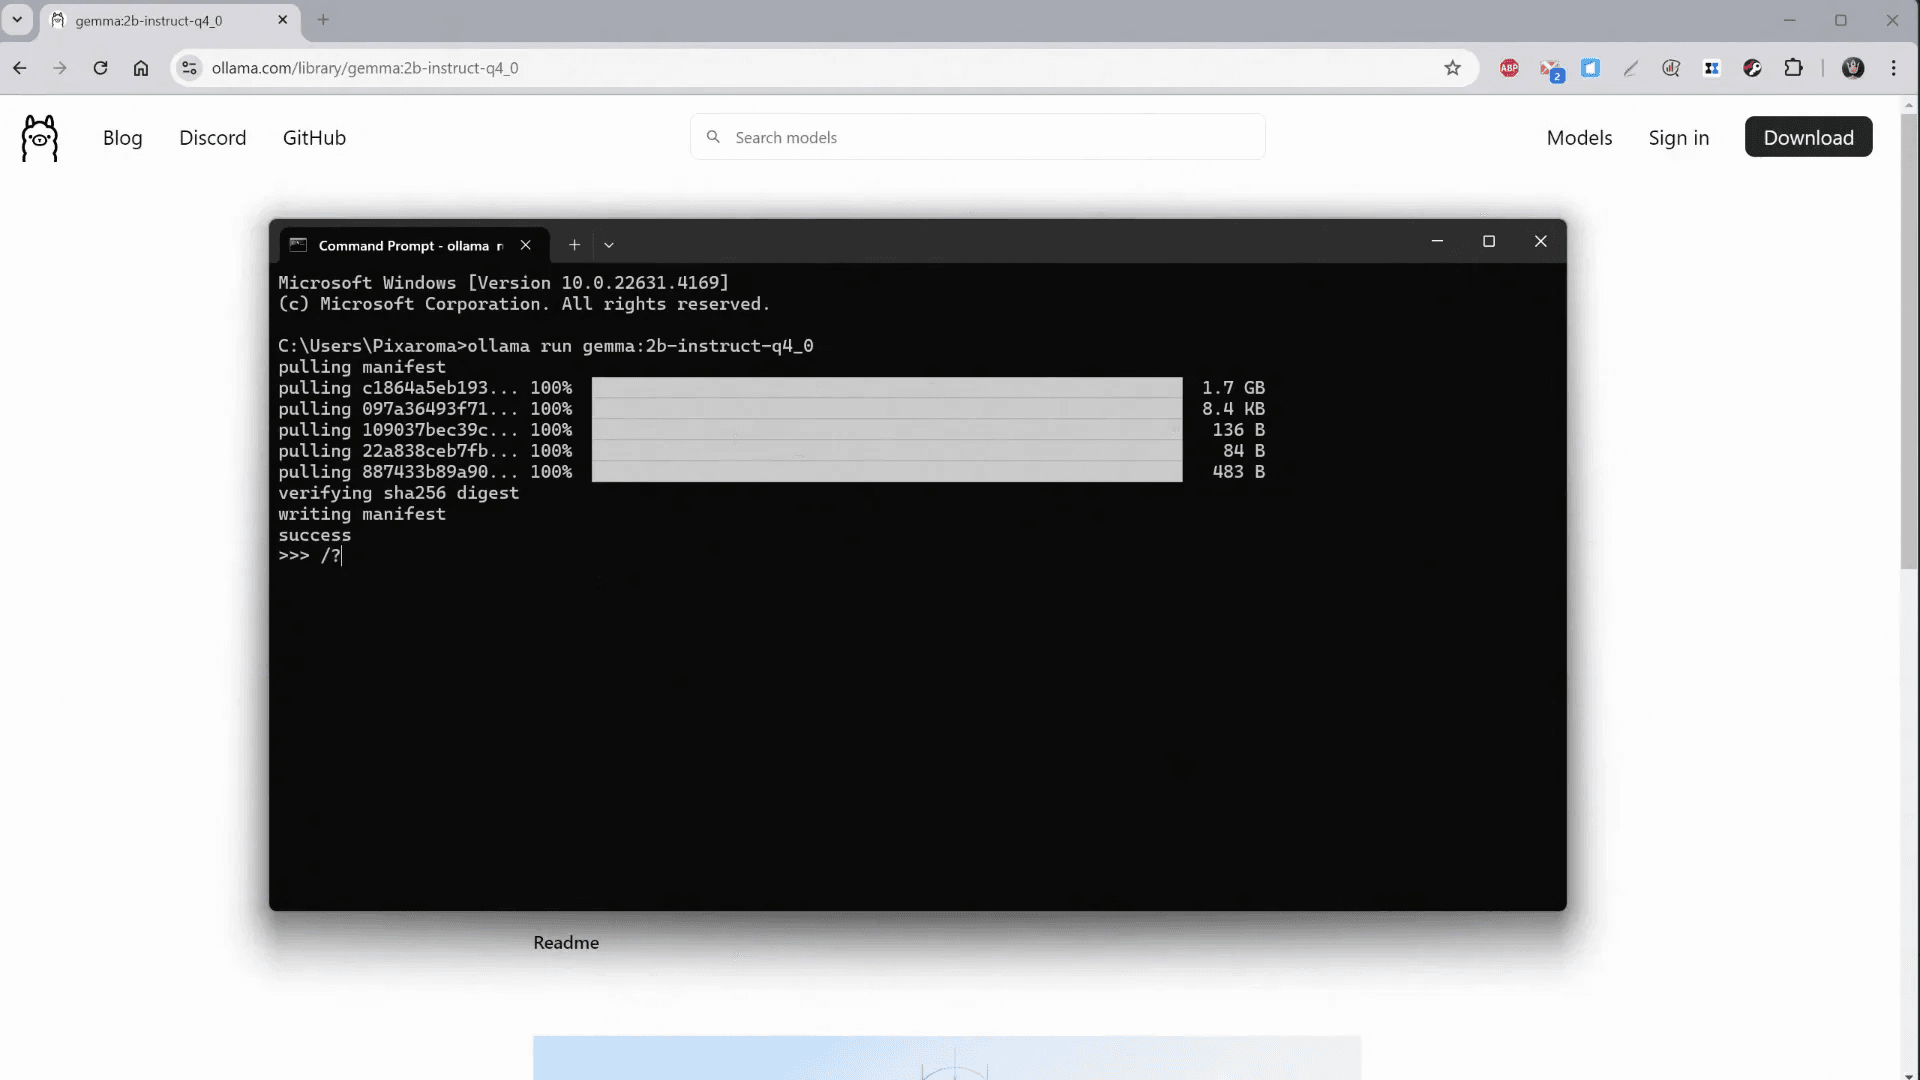Click the Ollama llama logo
The width and height of the screenshot is (1920, 1080).
pyautogui.click(x=40, y=138)
